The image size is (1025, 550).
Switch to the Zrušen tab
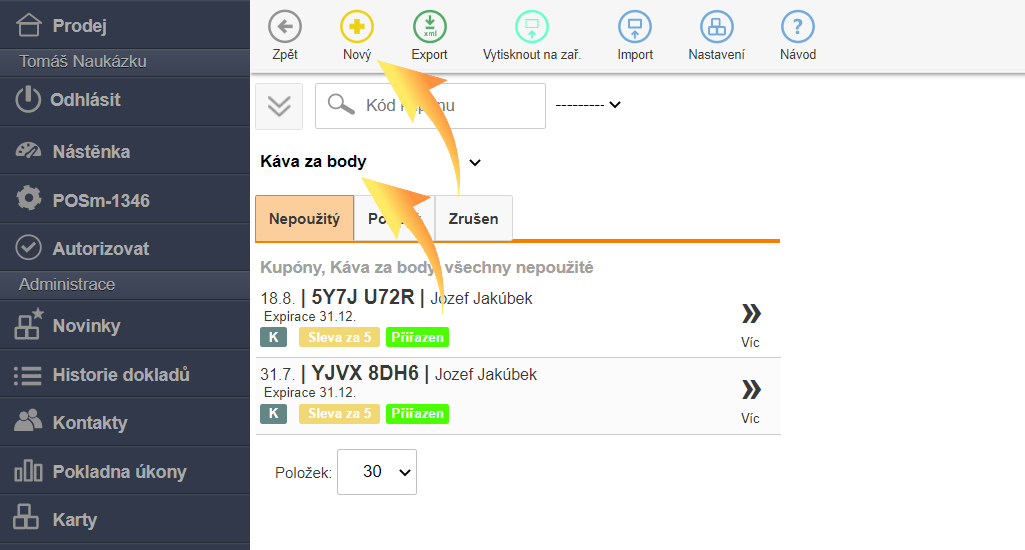(473, 219)
